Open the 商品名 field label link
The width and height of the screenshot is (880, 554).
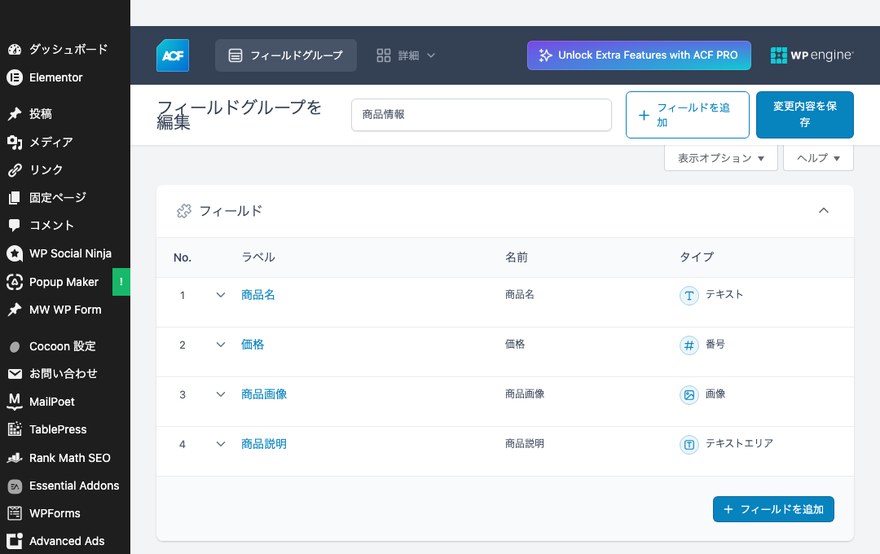pyautogui.click(x=258, y=295)
